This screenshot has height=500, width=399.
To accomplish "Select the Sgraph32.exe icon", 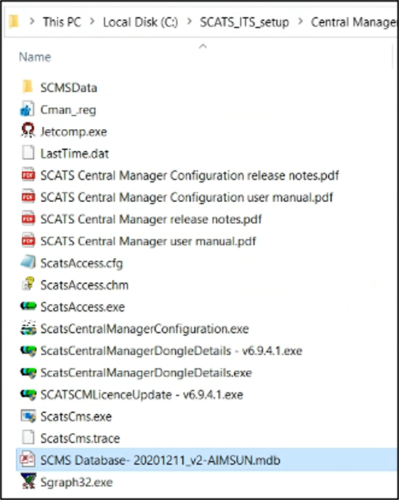I will 28,482.
